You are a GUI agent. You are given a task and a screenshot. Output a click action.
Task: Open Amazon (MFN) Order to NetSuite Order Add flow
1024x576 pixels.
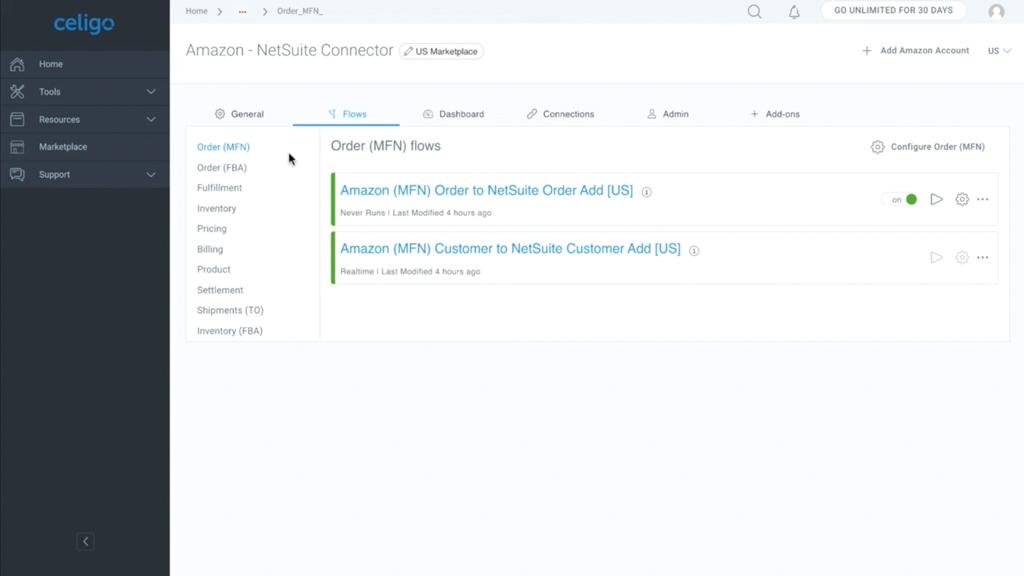coord(487,191)
